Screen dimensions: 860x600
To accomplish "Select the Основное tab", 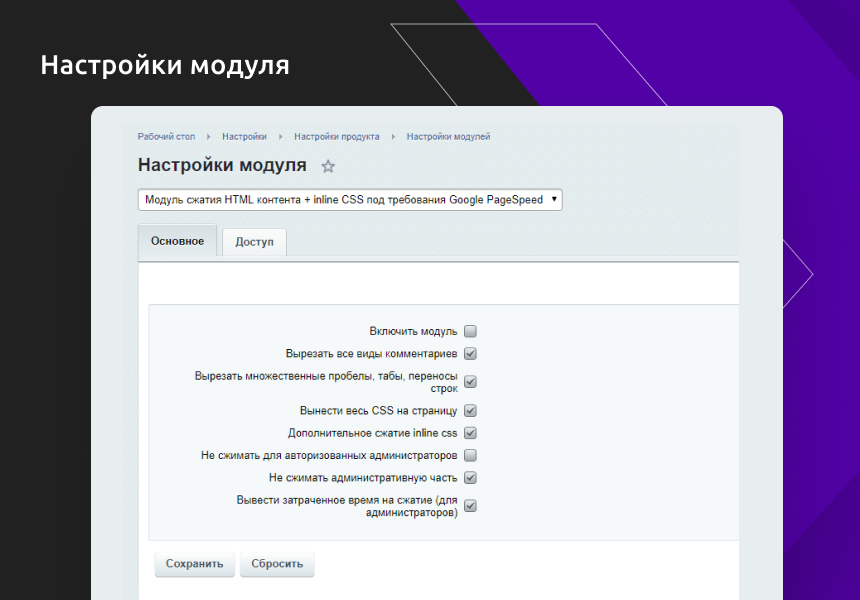I will click(177, 242).
